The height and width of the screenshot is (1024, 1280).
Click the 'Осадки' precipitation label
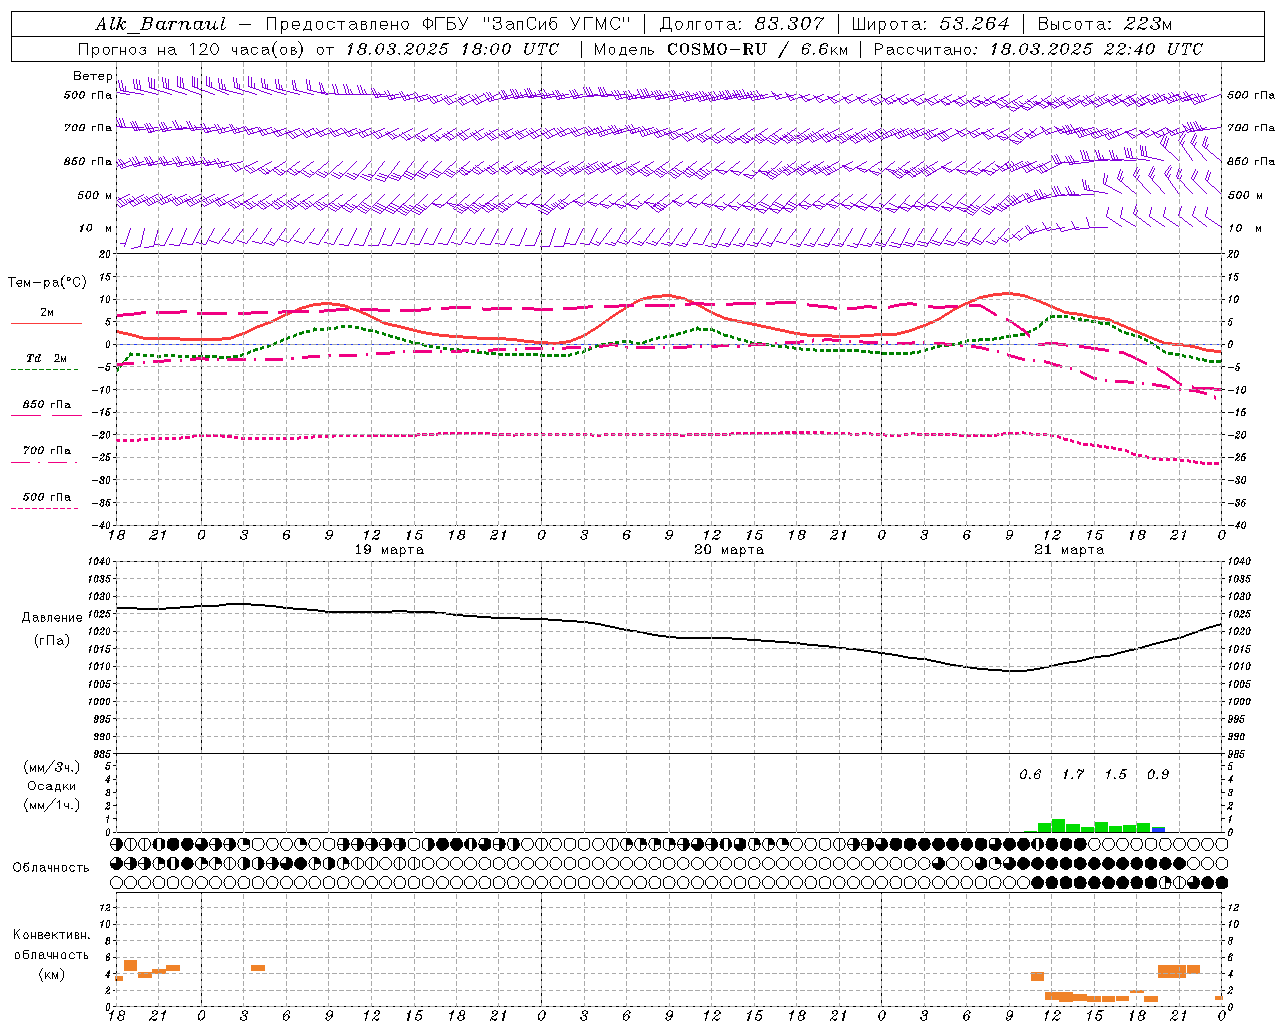52,786
